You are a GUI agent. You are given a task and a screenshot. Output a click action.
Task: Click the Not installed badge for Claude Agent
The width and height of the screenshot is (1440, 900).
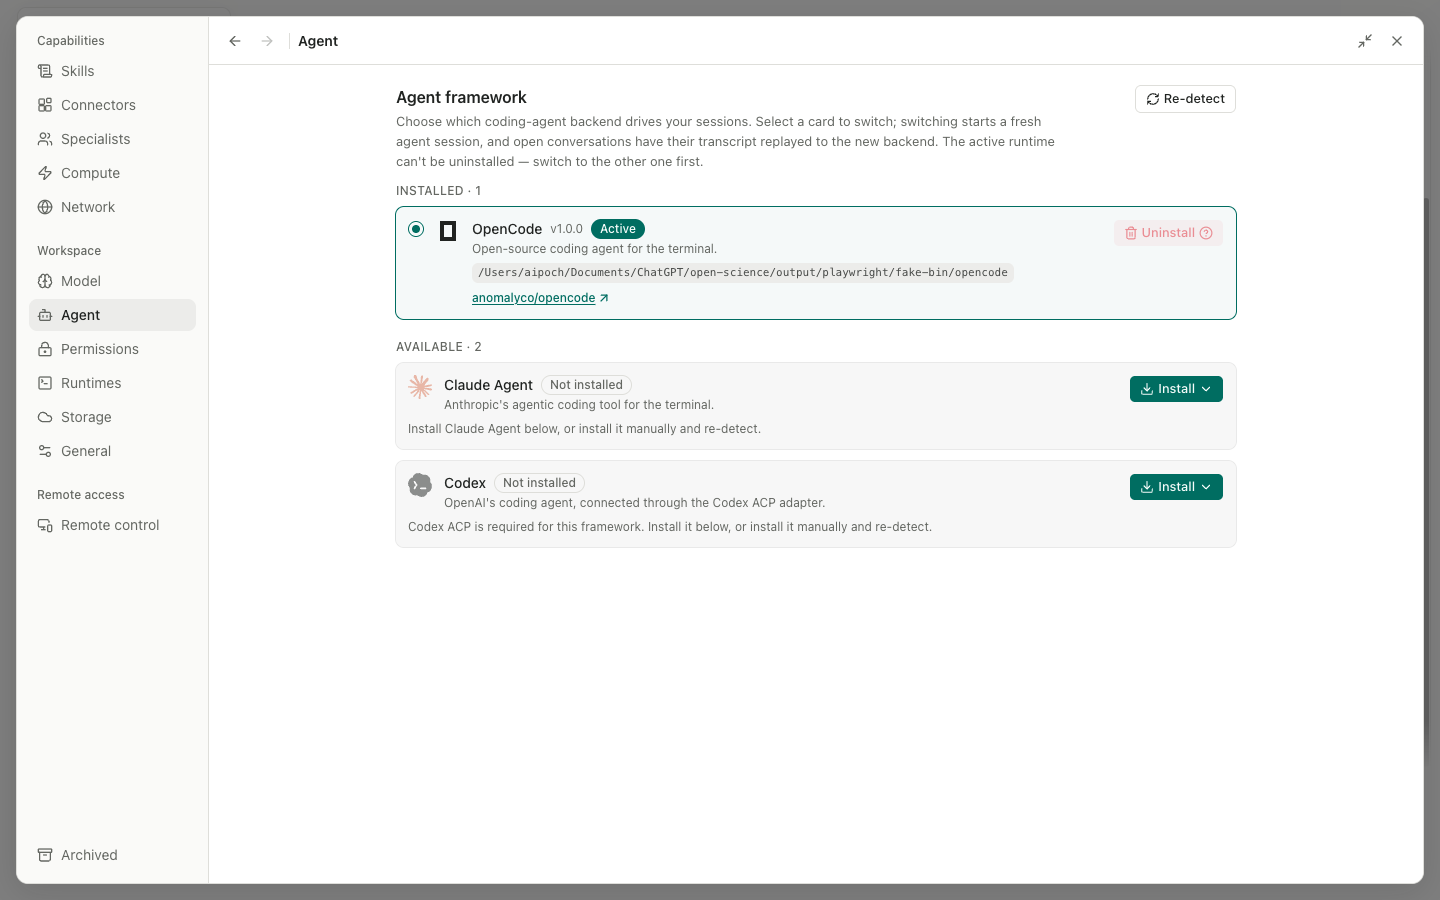point(586,385)
